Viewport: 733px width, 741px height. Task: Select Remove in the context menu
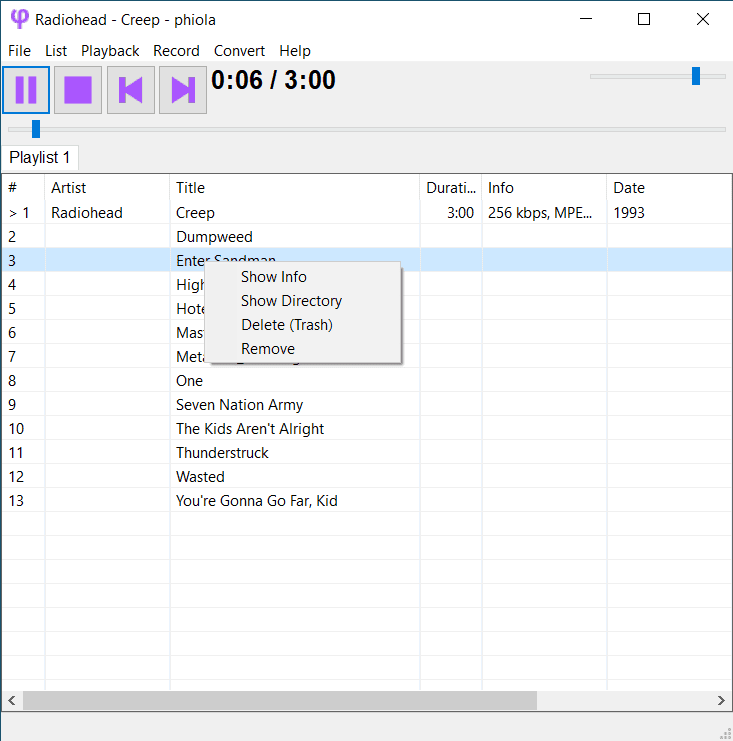[303, 349]
